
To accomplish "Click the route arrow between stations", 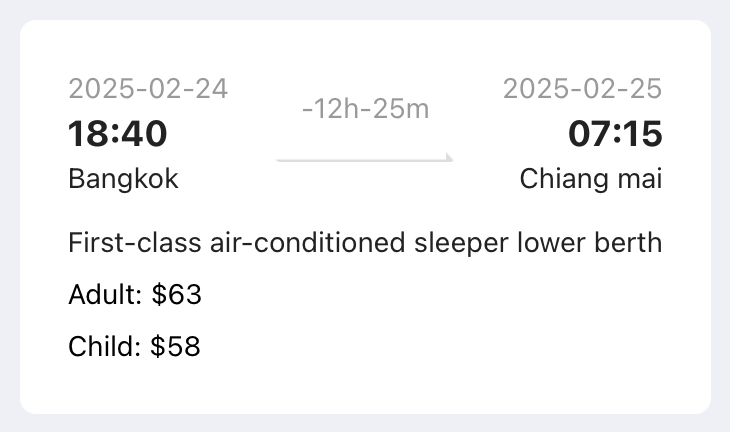I will [364, 158].
